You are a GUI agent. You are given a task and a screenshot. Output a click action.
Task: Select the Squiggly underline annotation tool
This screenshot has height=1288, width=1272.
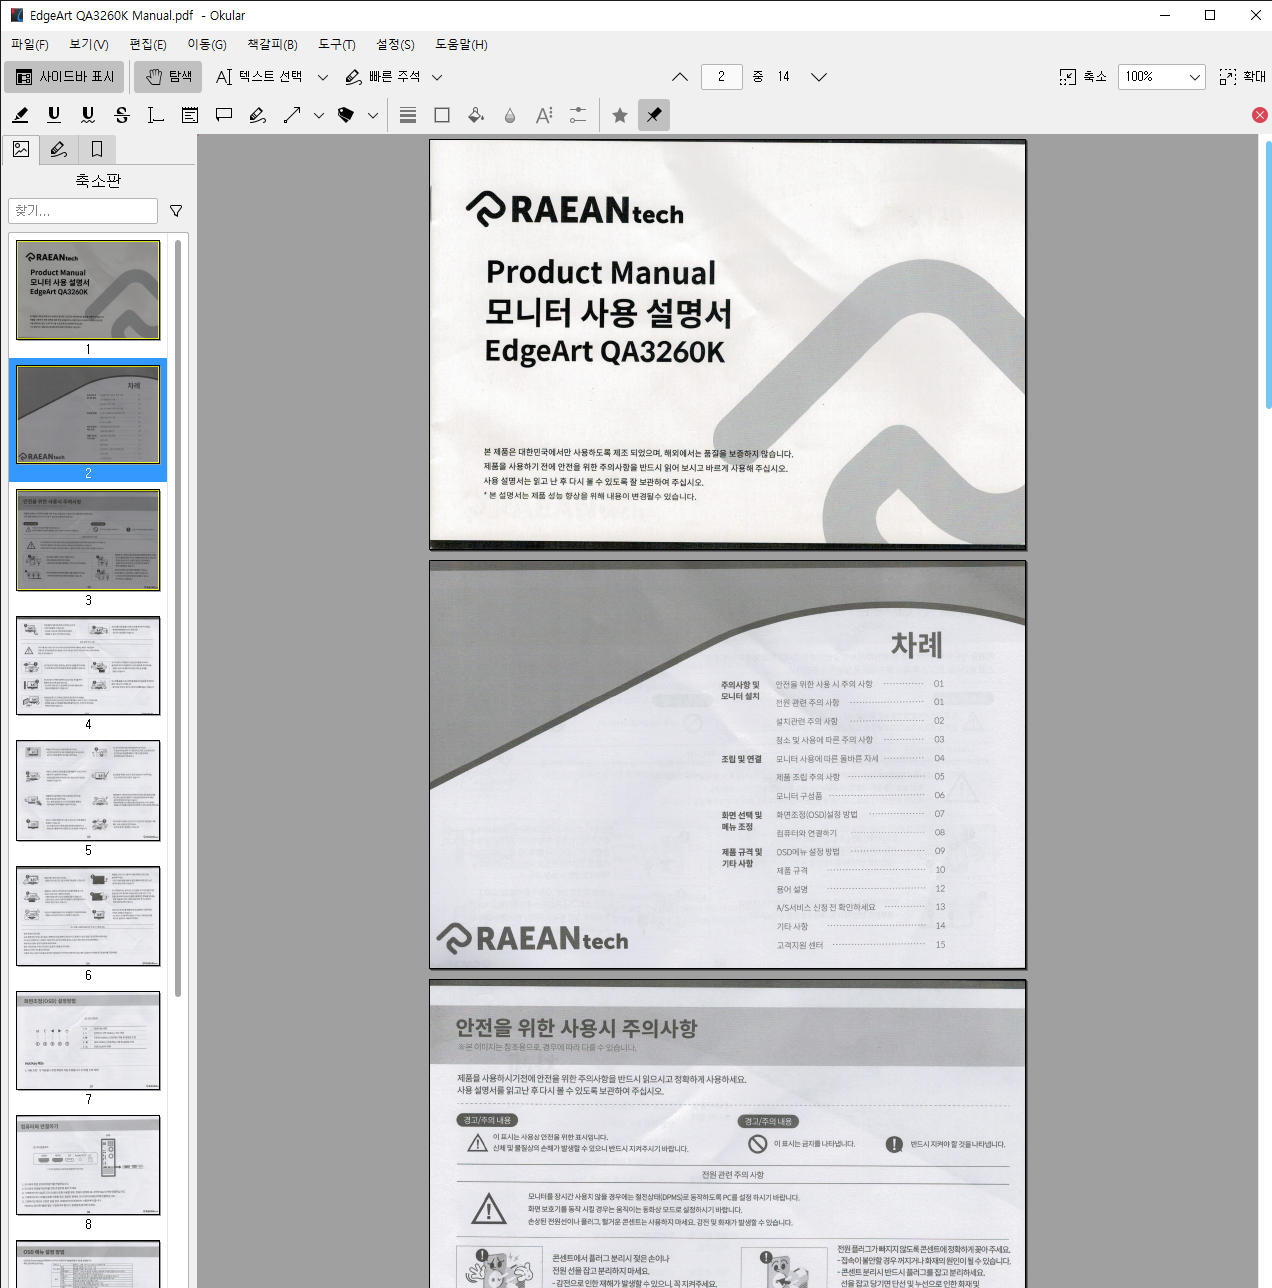point(88,115)
